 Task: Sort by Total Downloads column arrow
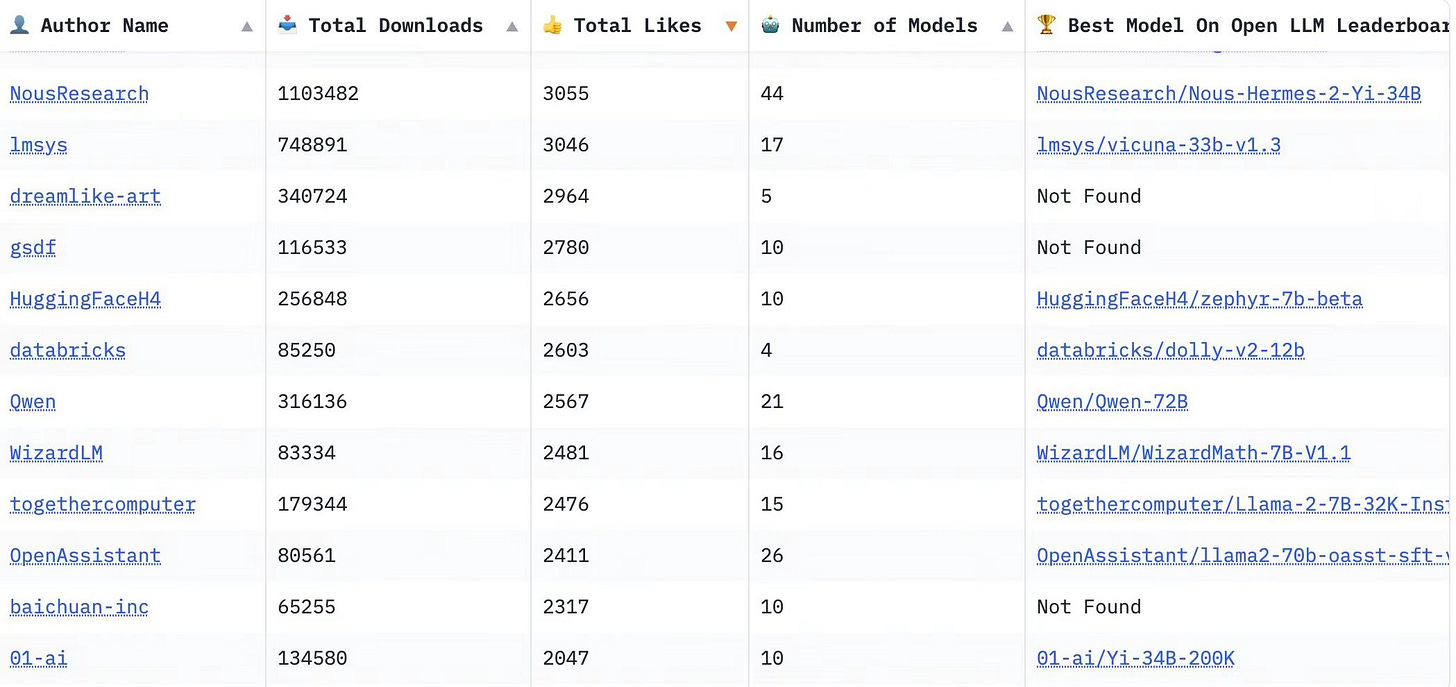coord(512,27)
